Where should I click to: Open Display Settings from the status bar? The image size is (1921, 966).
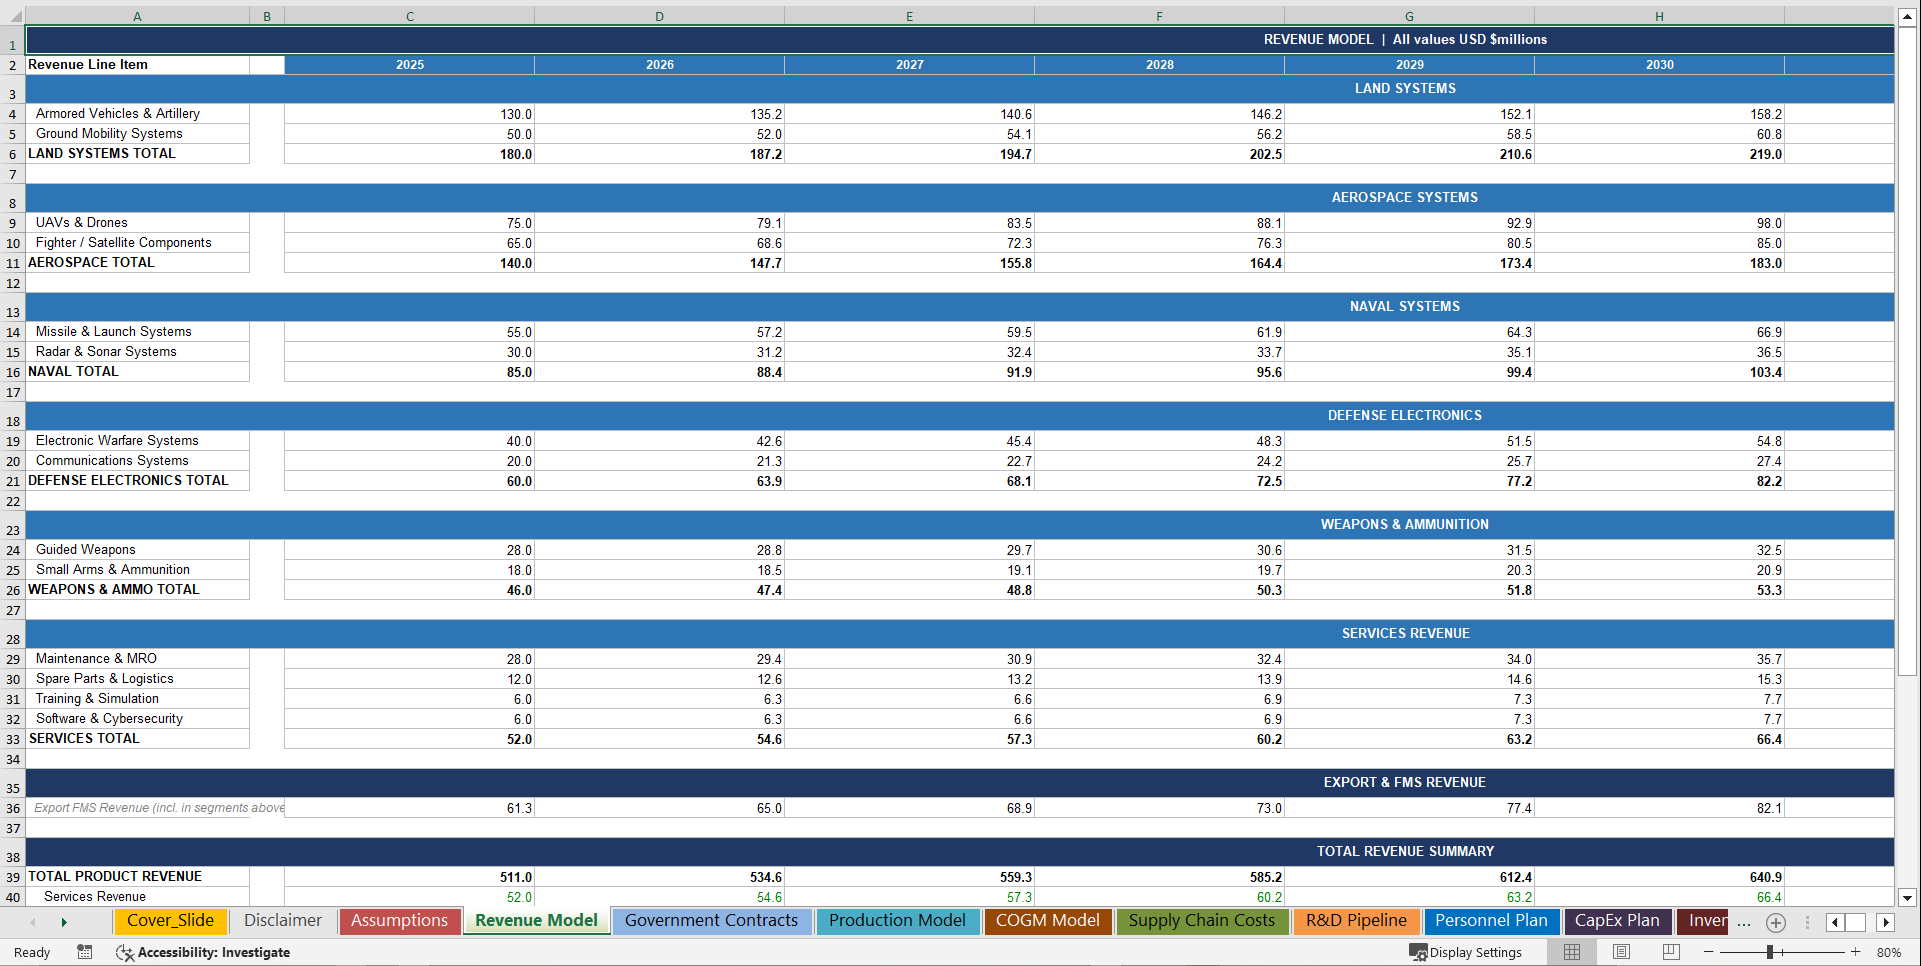pos(1467,952)
